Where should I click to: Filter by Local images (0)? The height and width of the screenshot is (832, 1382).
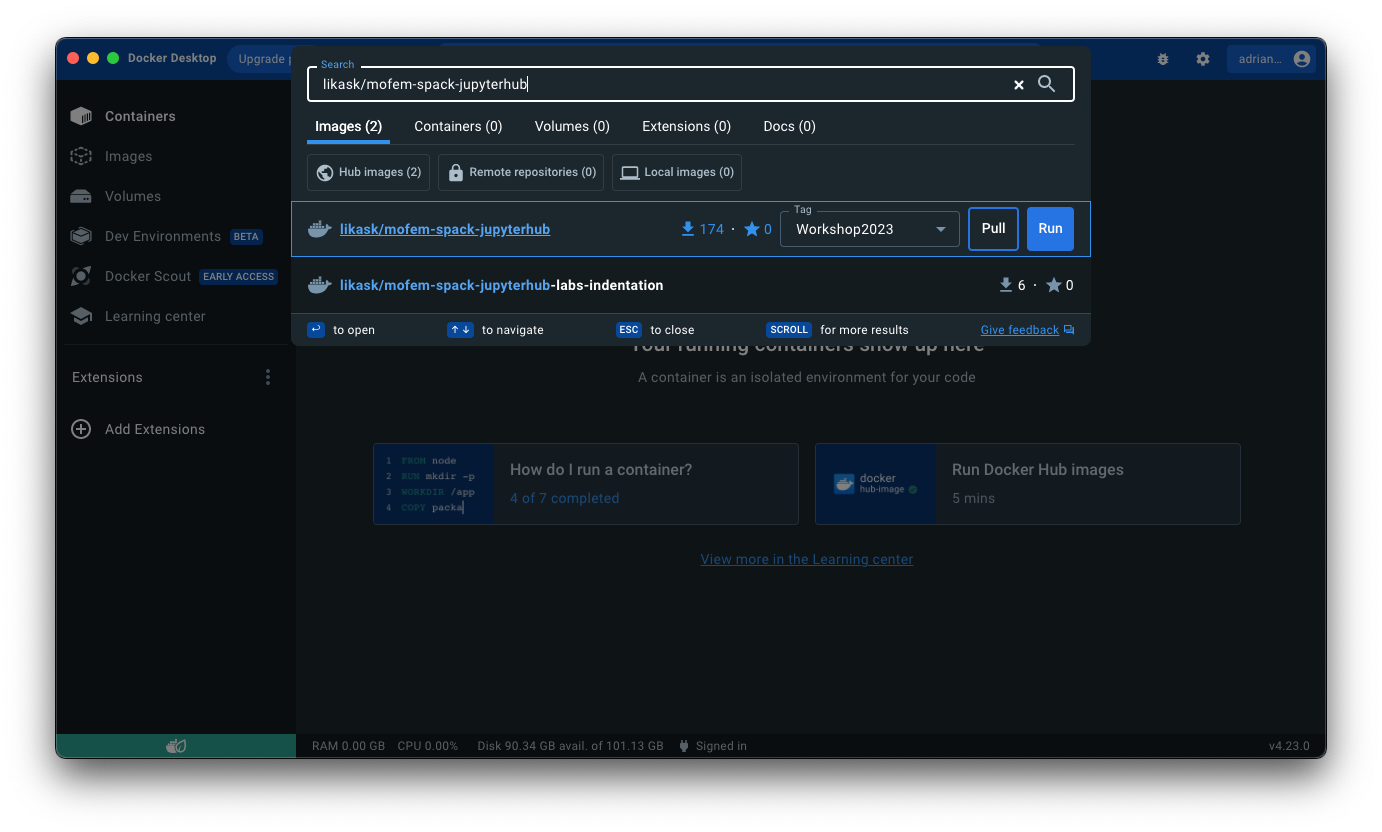(677, 172)
